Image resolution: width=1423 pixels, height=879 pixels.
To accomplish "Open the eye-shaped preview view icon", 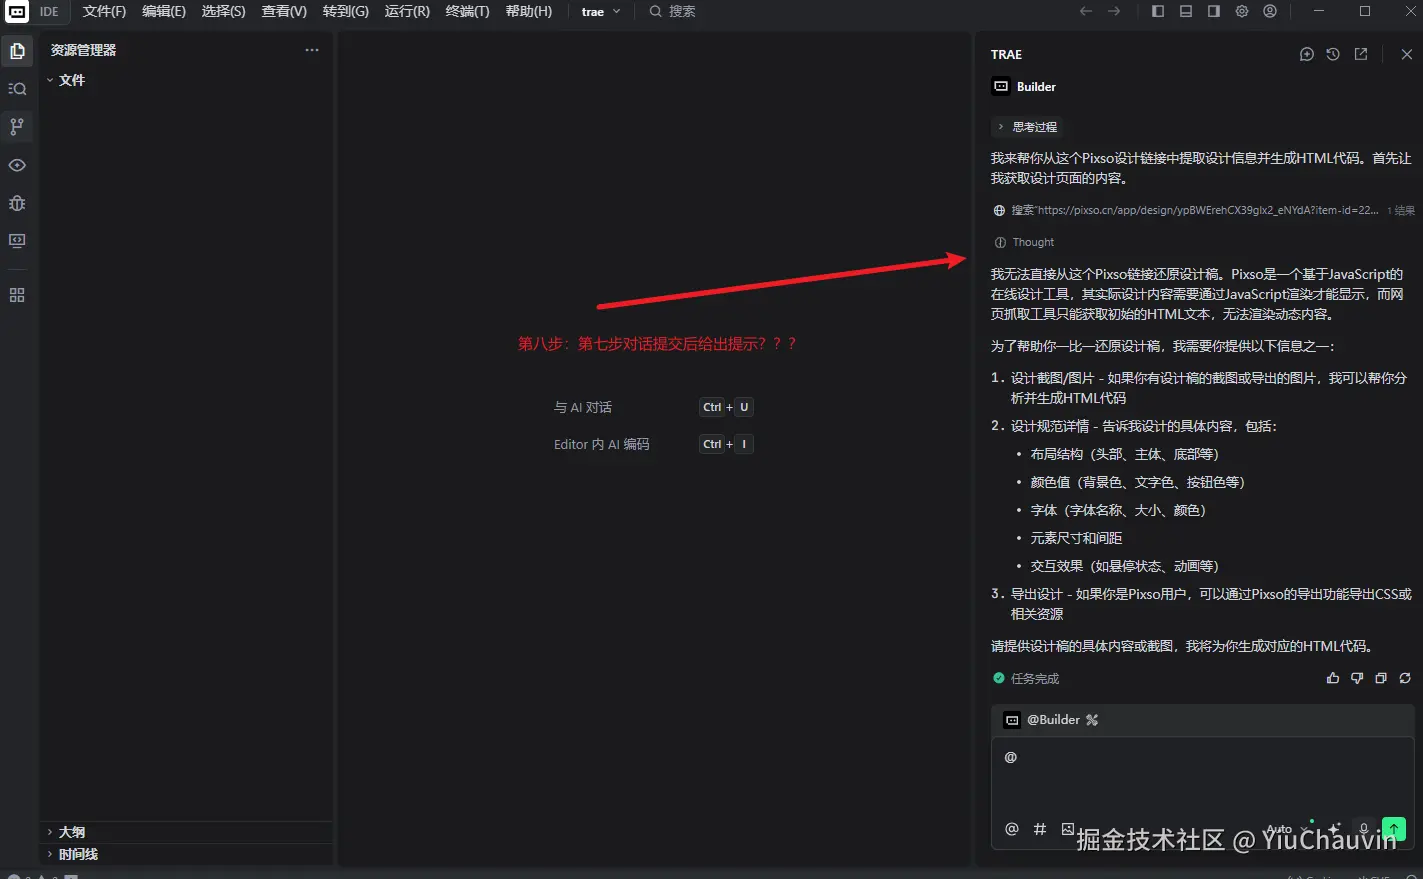I will click(x=17, y=165).
